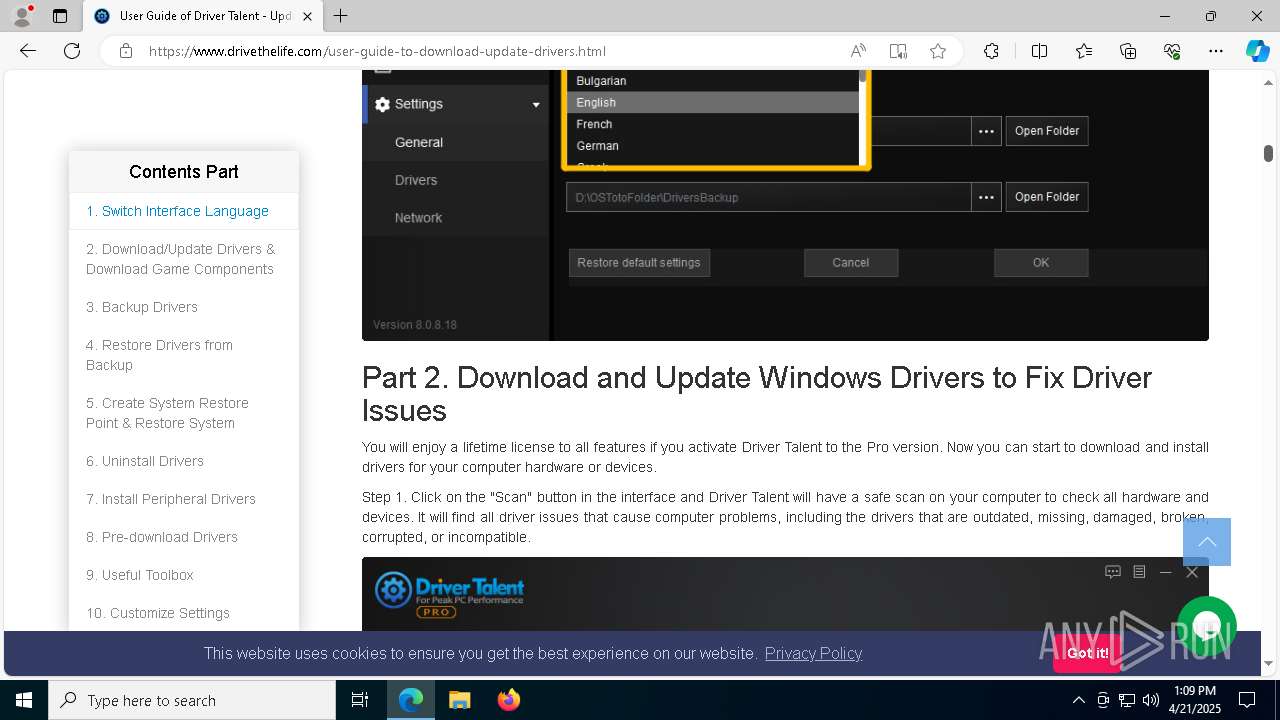Open the green chat bubble widget
The width and height of the screenshot is (1280, 720).
click(1207, 626)
